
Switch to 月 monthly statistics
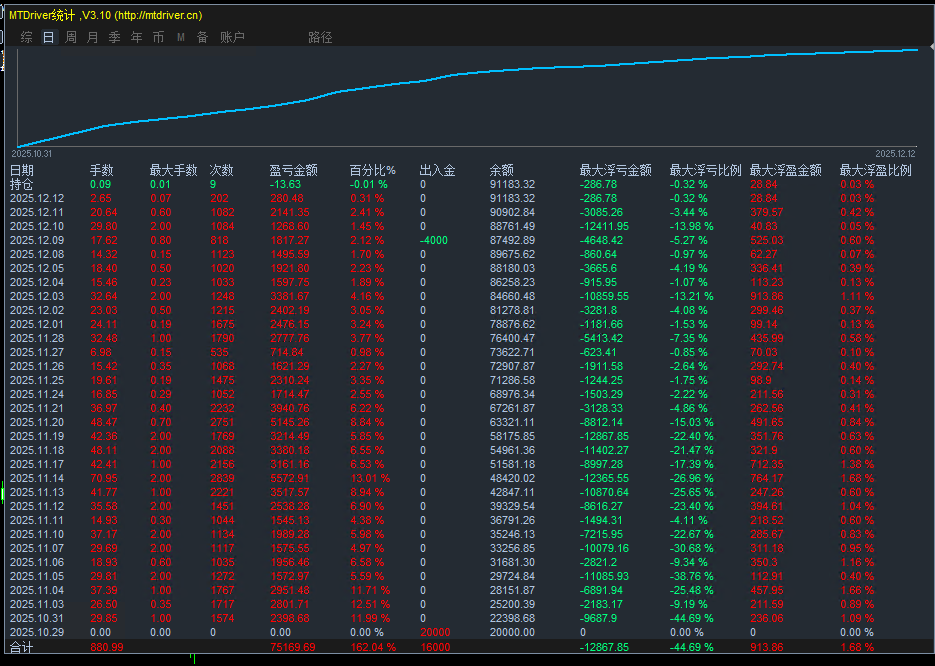coord(91,37)
